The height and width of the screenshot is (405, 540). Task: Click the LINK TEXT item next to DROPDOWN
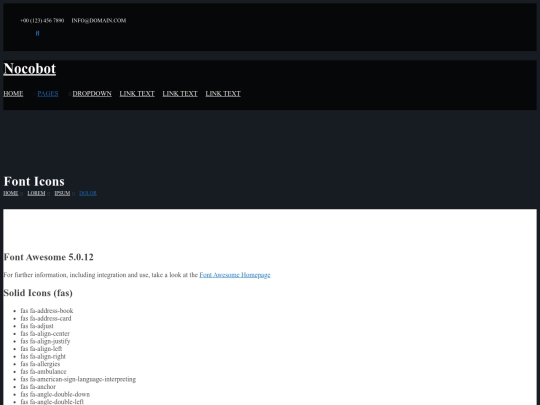pyautogui.click(x=137, y=94)
